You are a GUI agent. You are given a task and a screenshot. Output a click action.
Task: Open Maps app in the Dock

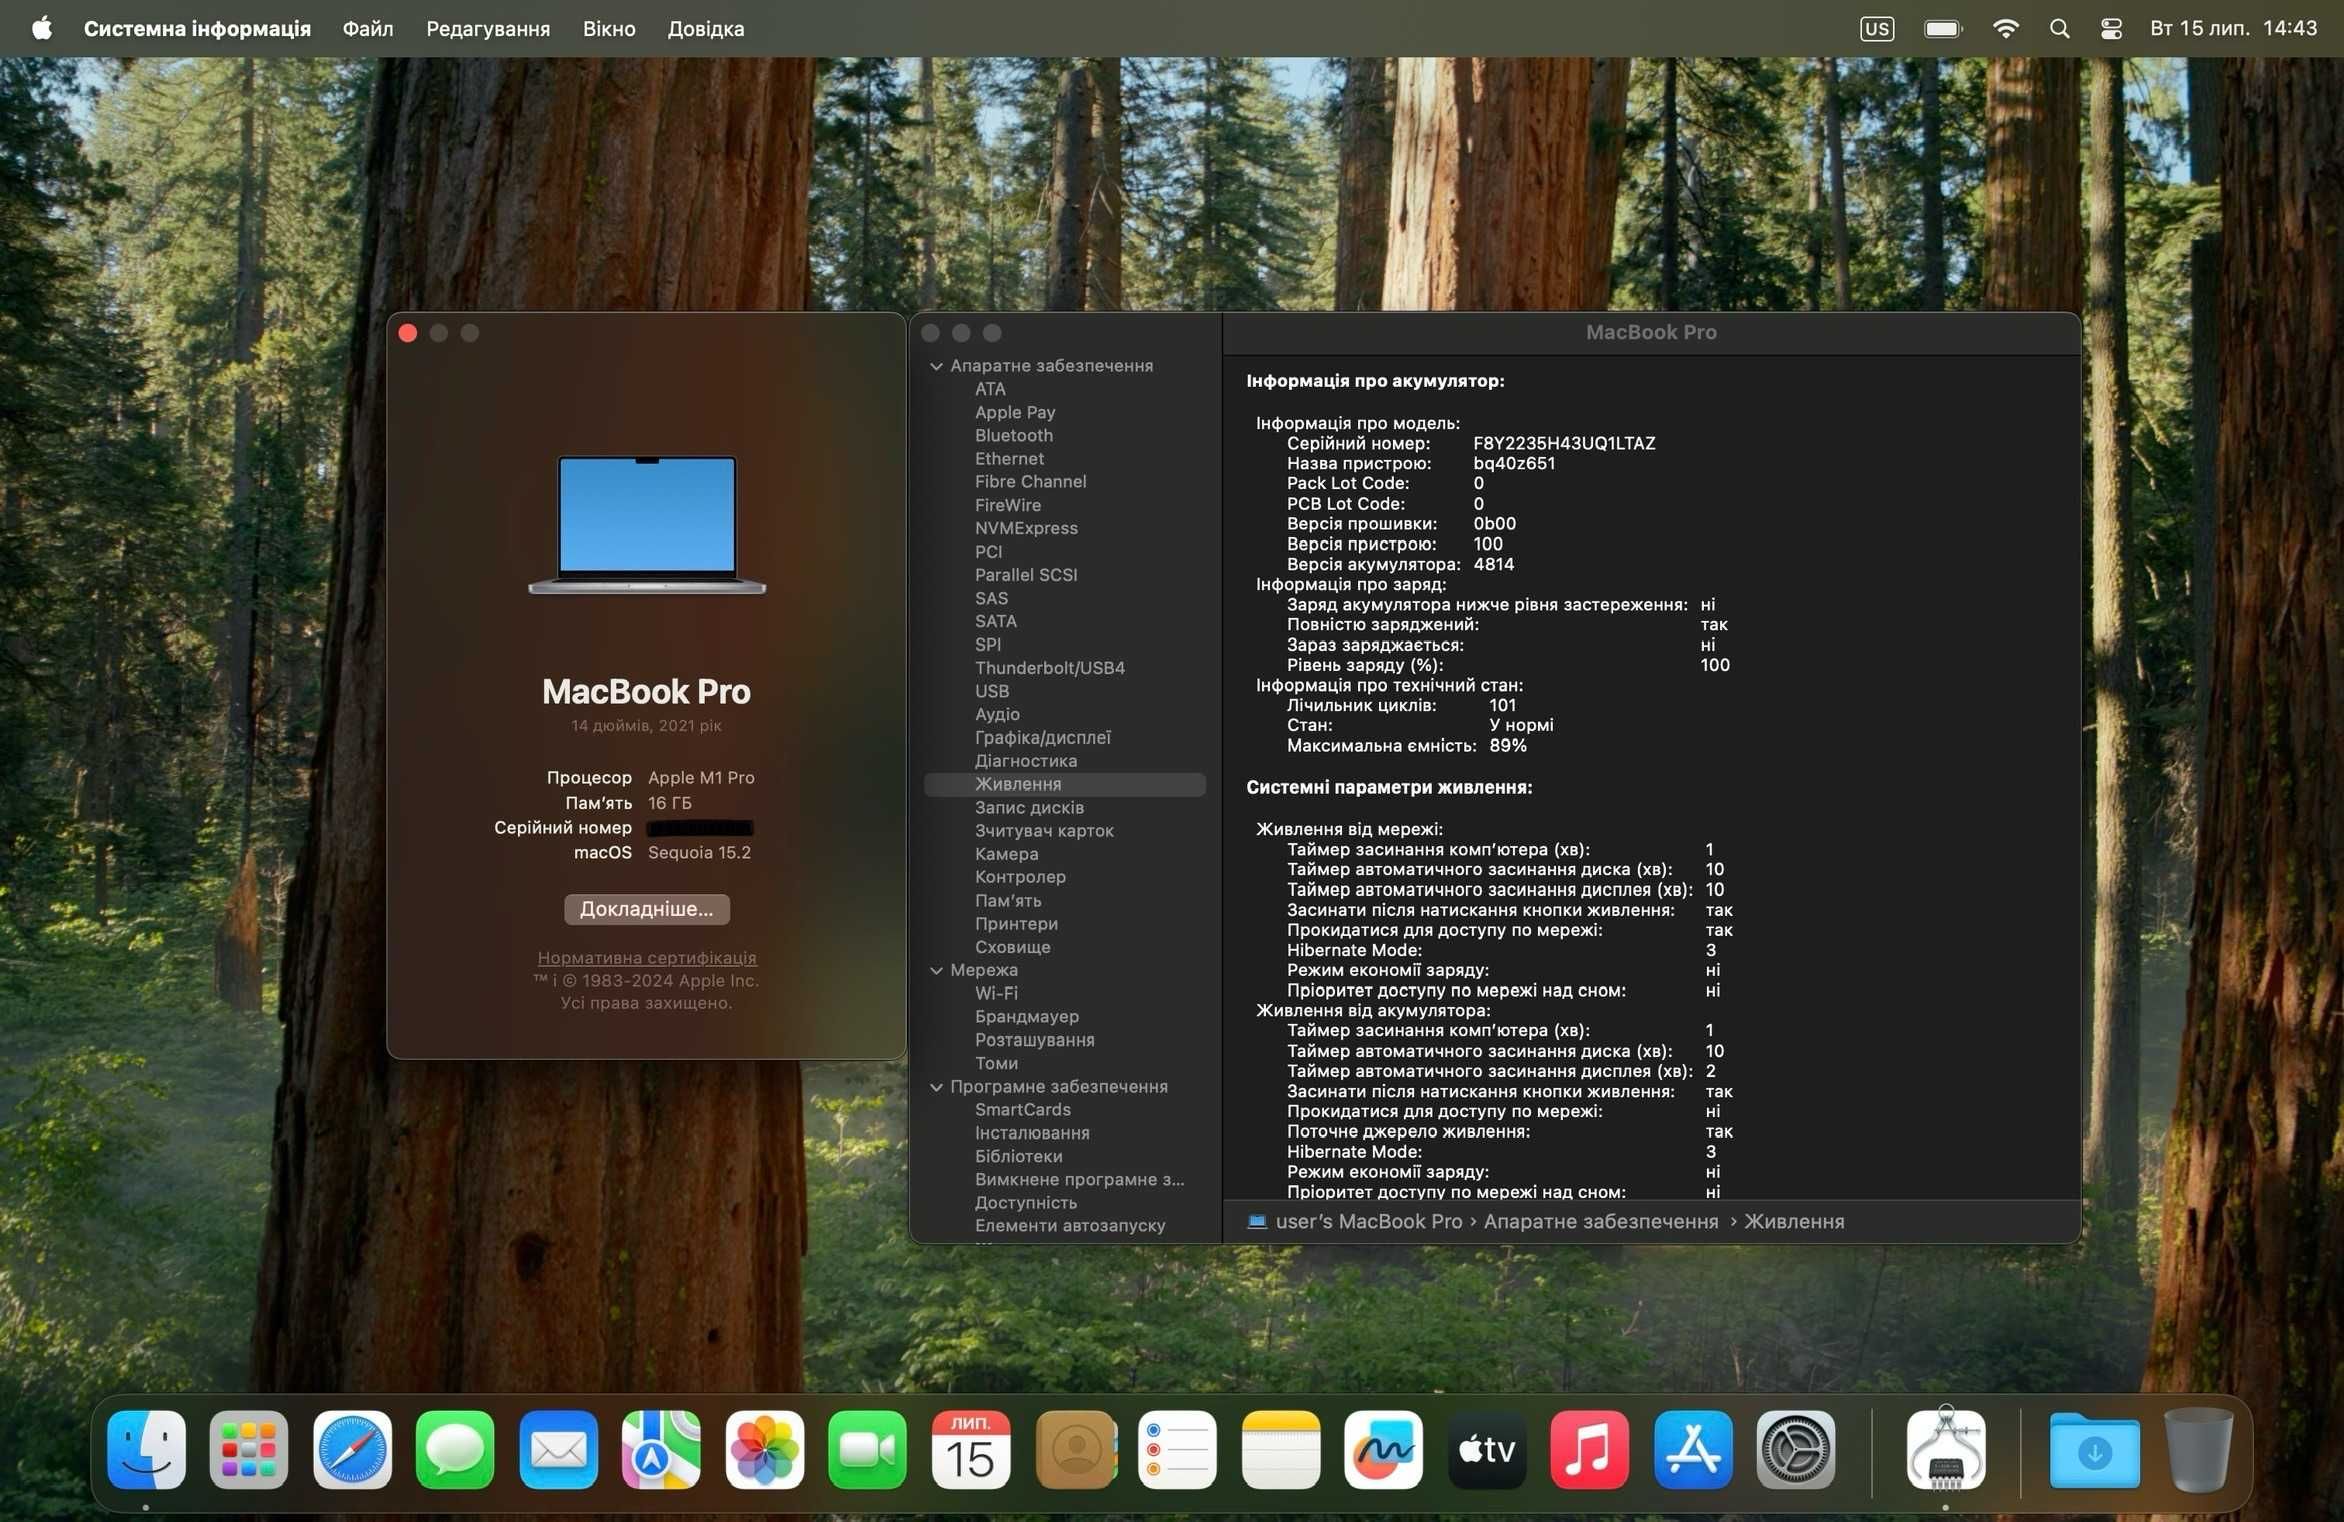661,1449
